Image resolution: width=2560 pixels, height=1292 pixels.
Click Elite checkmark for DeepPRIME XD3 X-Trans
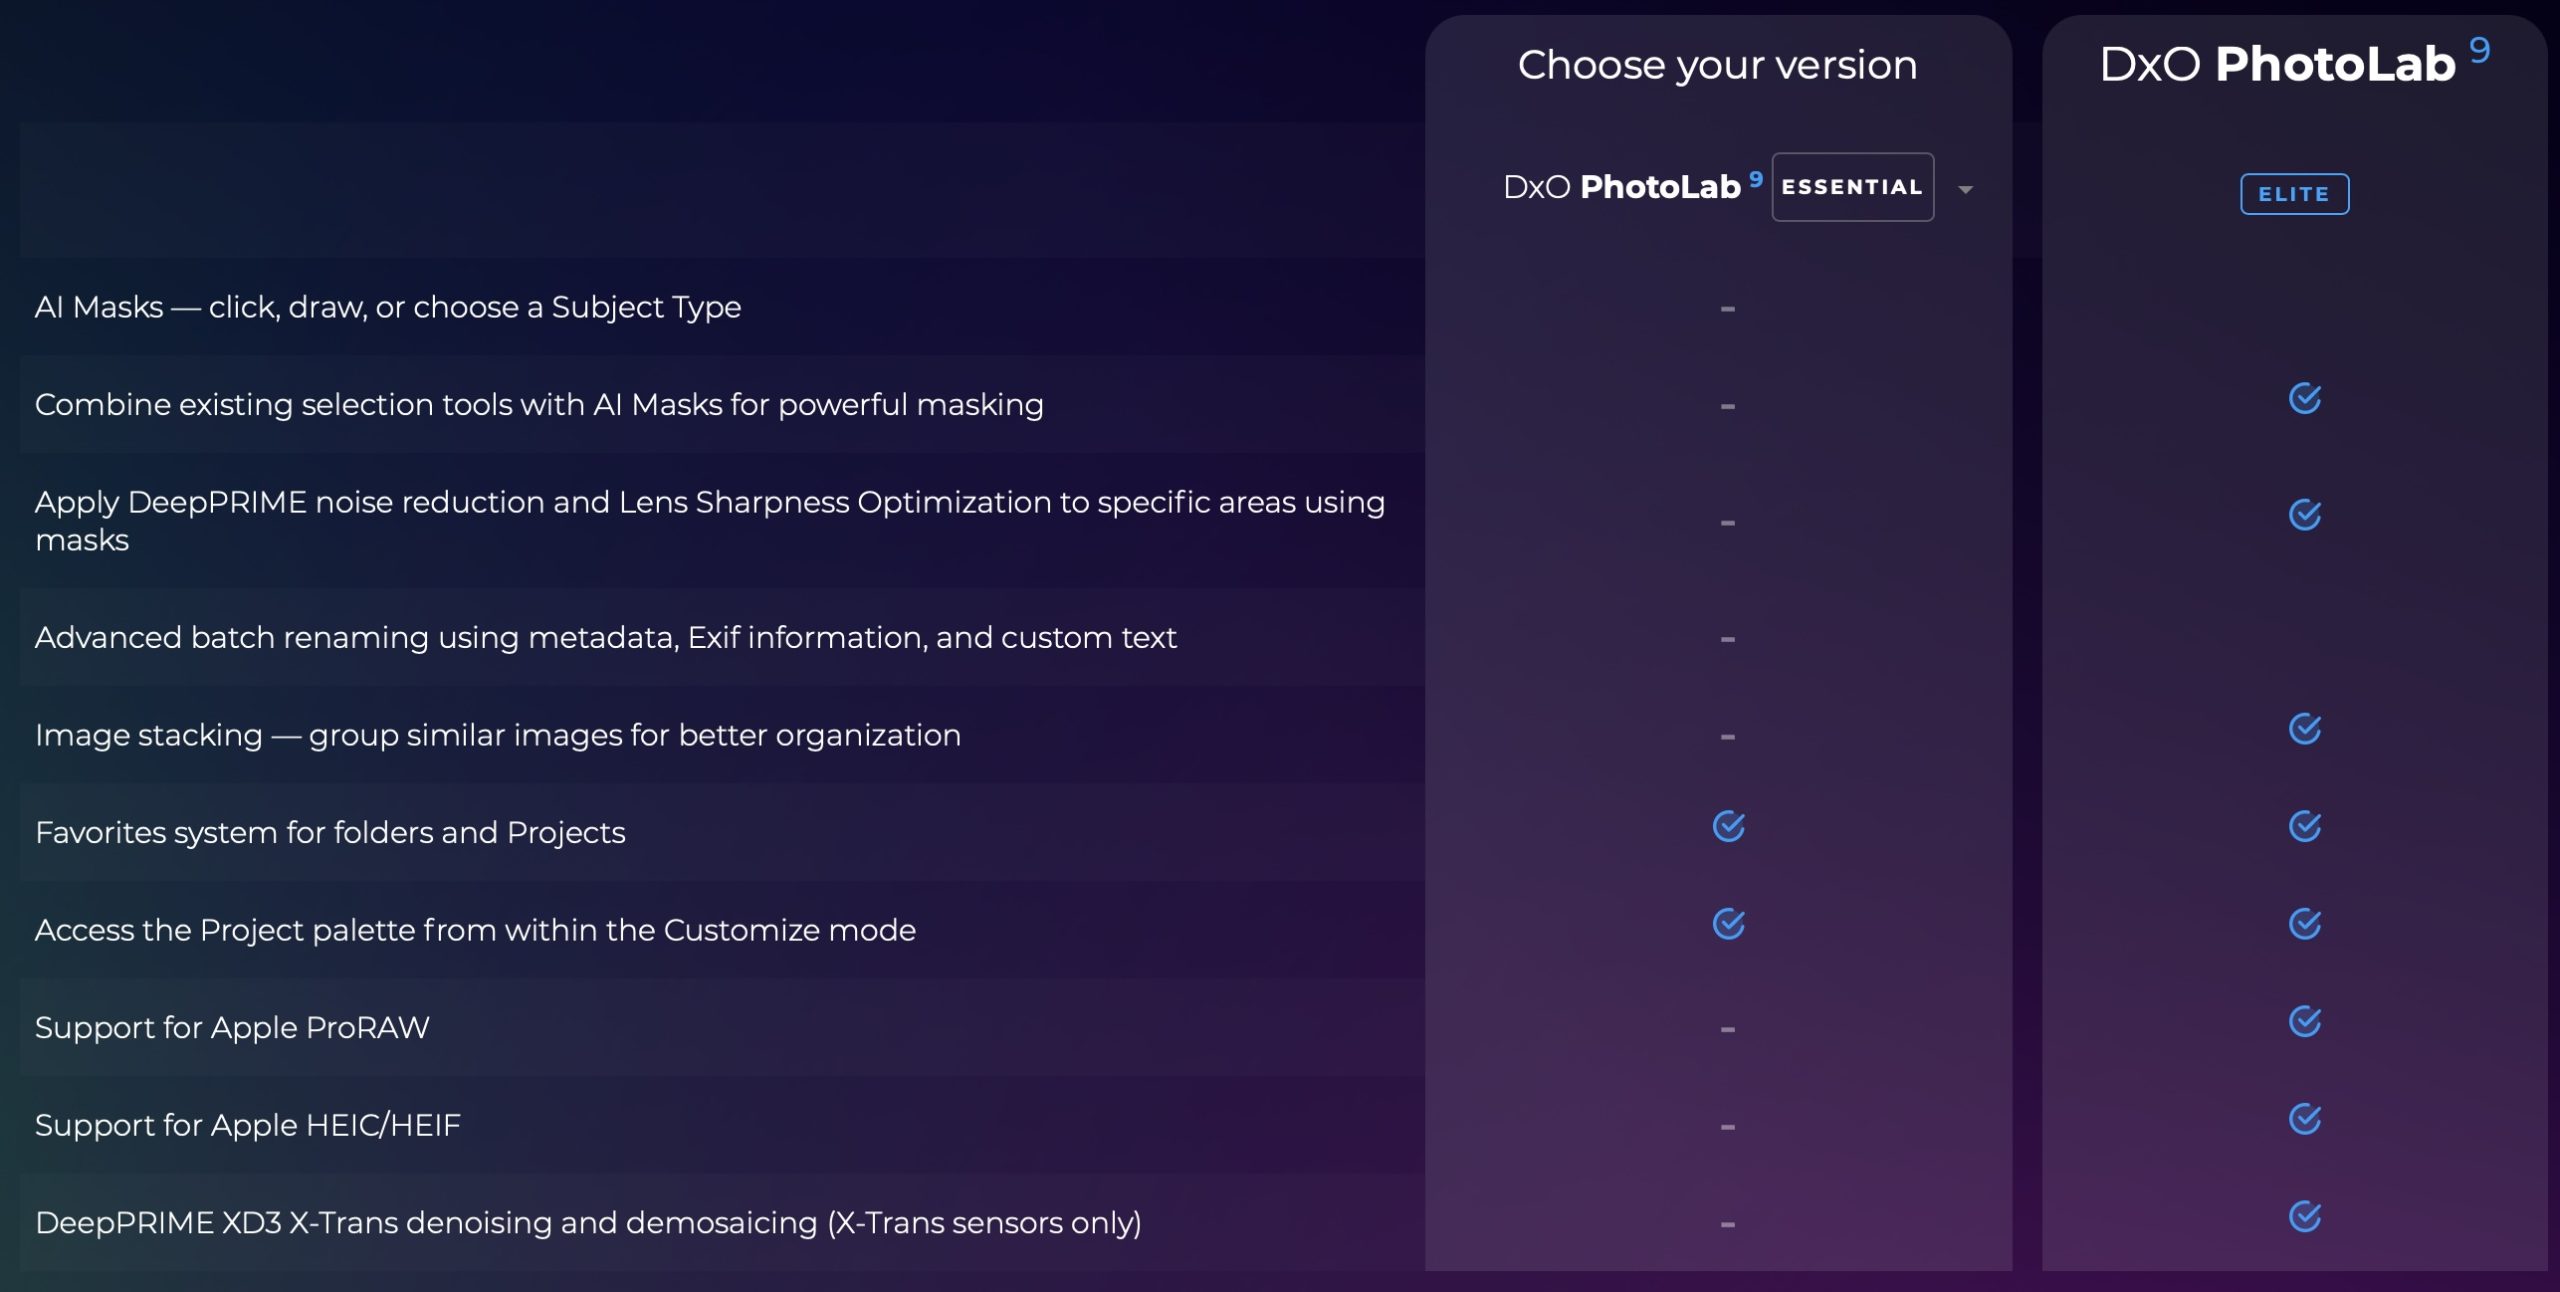pos(2304,1217)
